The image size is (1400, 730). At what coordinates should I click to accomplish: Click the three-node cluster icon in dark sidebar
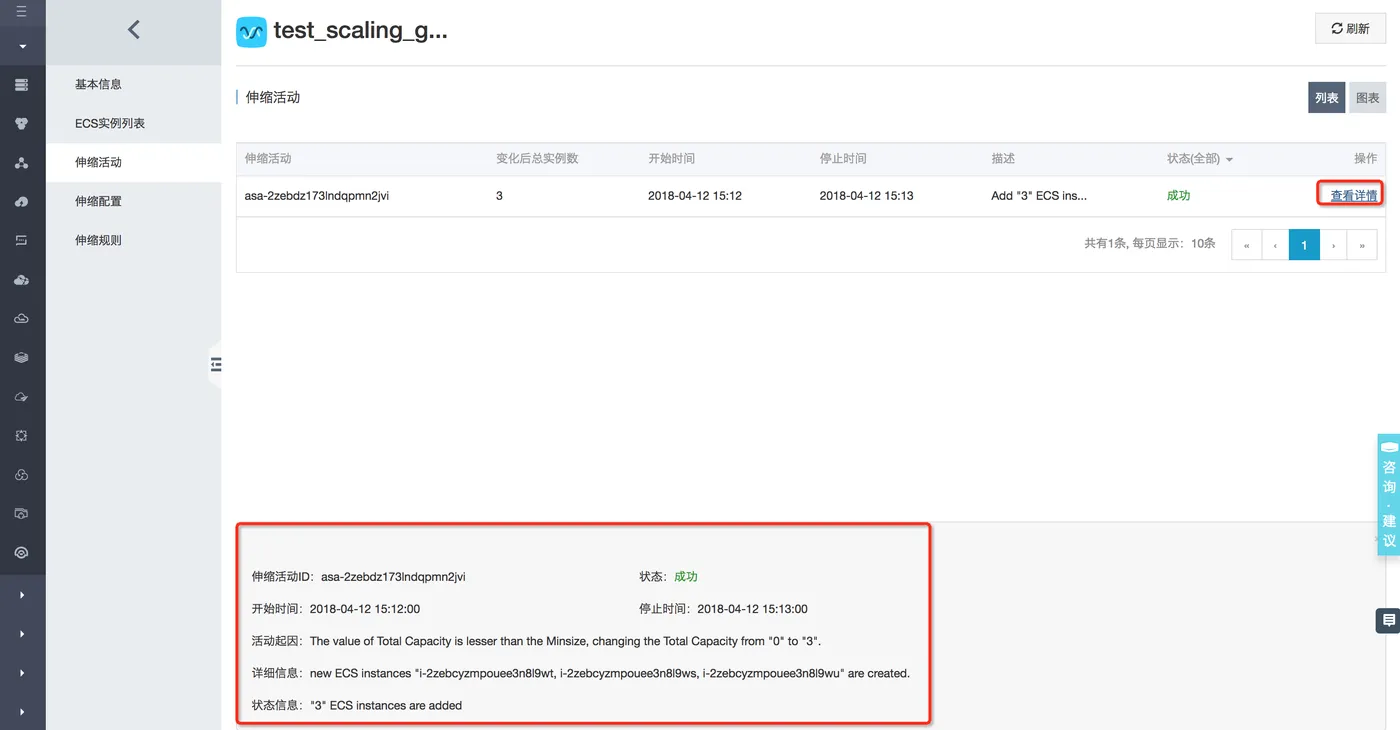coord(22,162)
